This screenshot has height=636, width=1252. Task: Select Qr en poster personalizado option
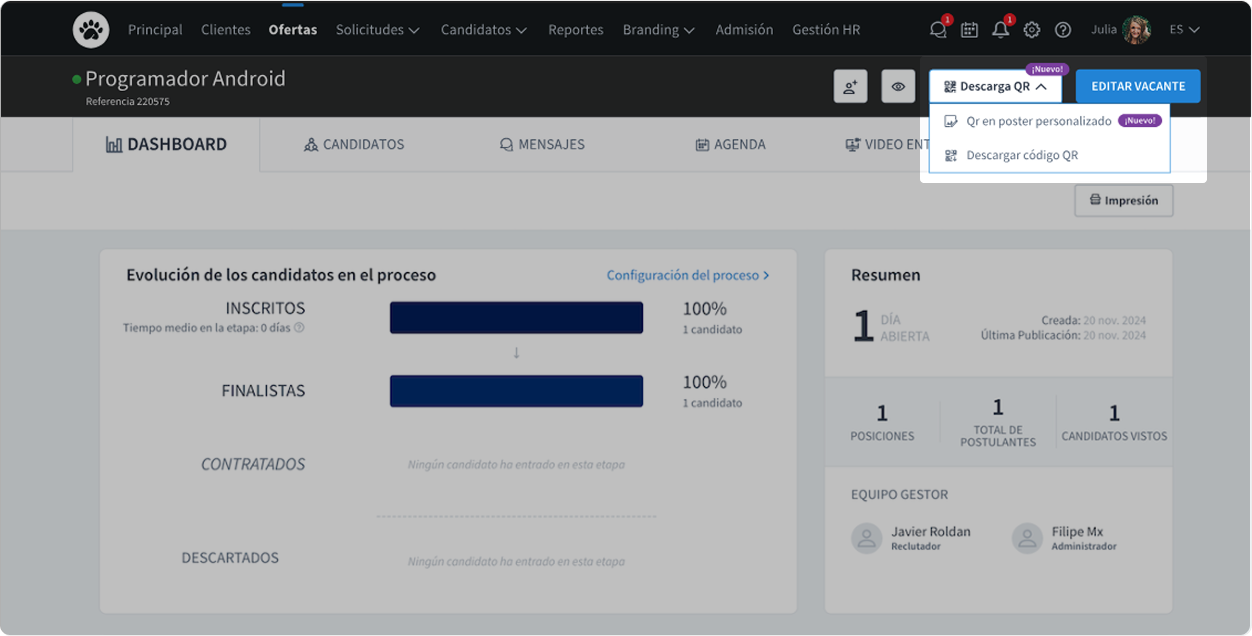coord(1049,121)
